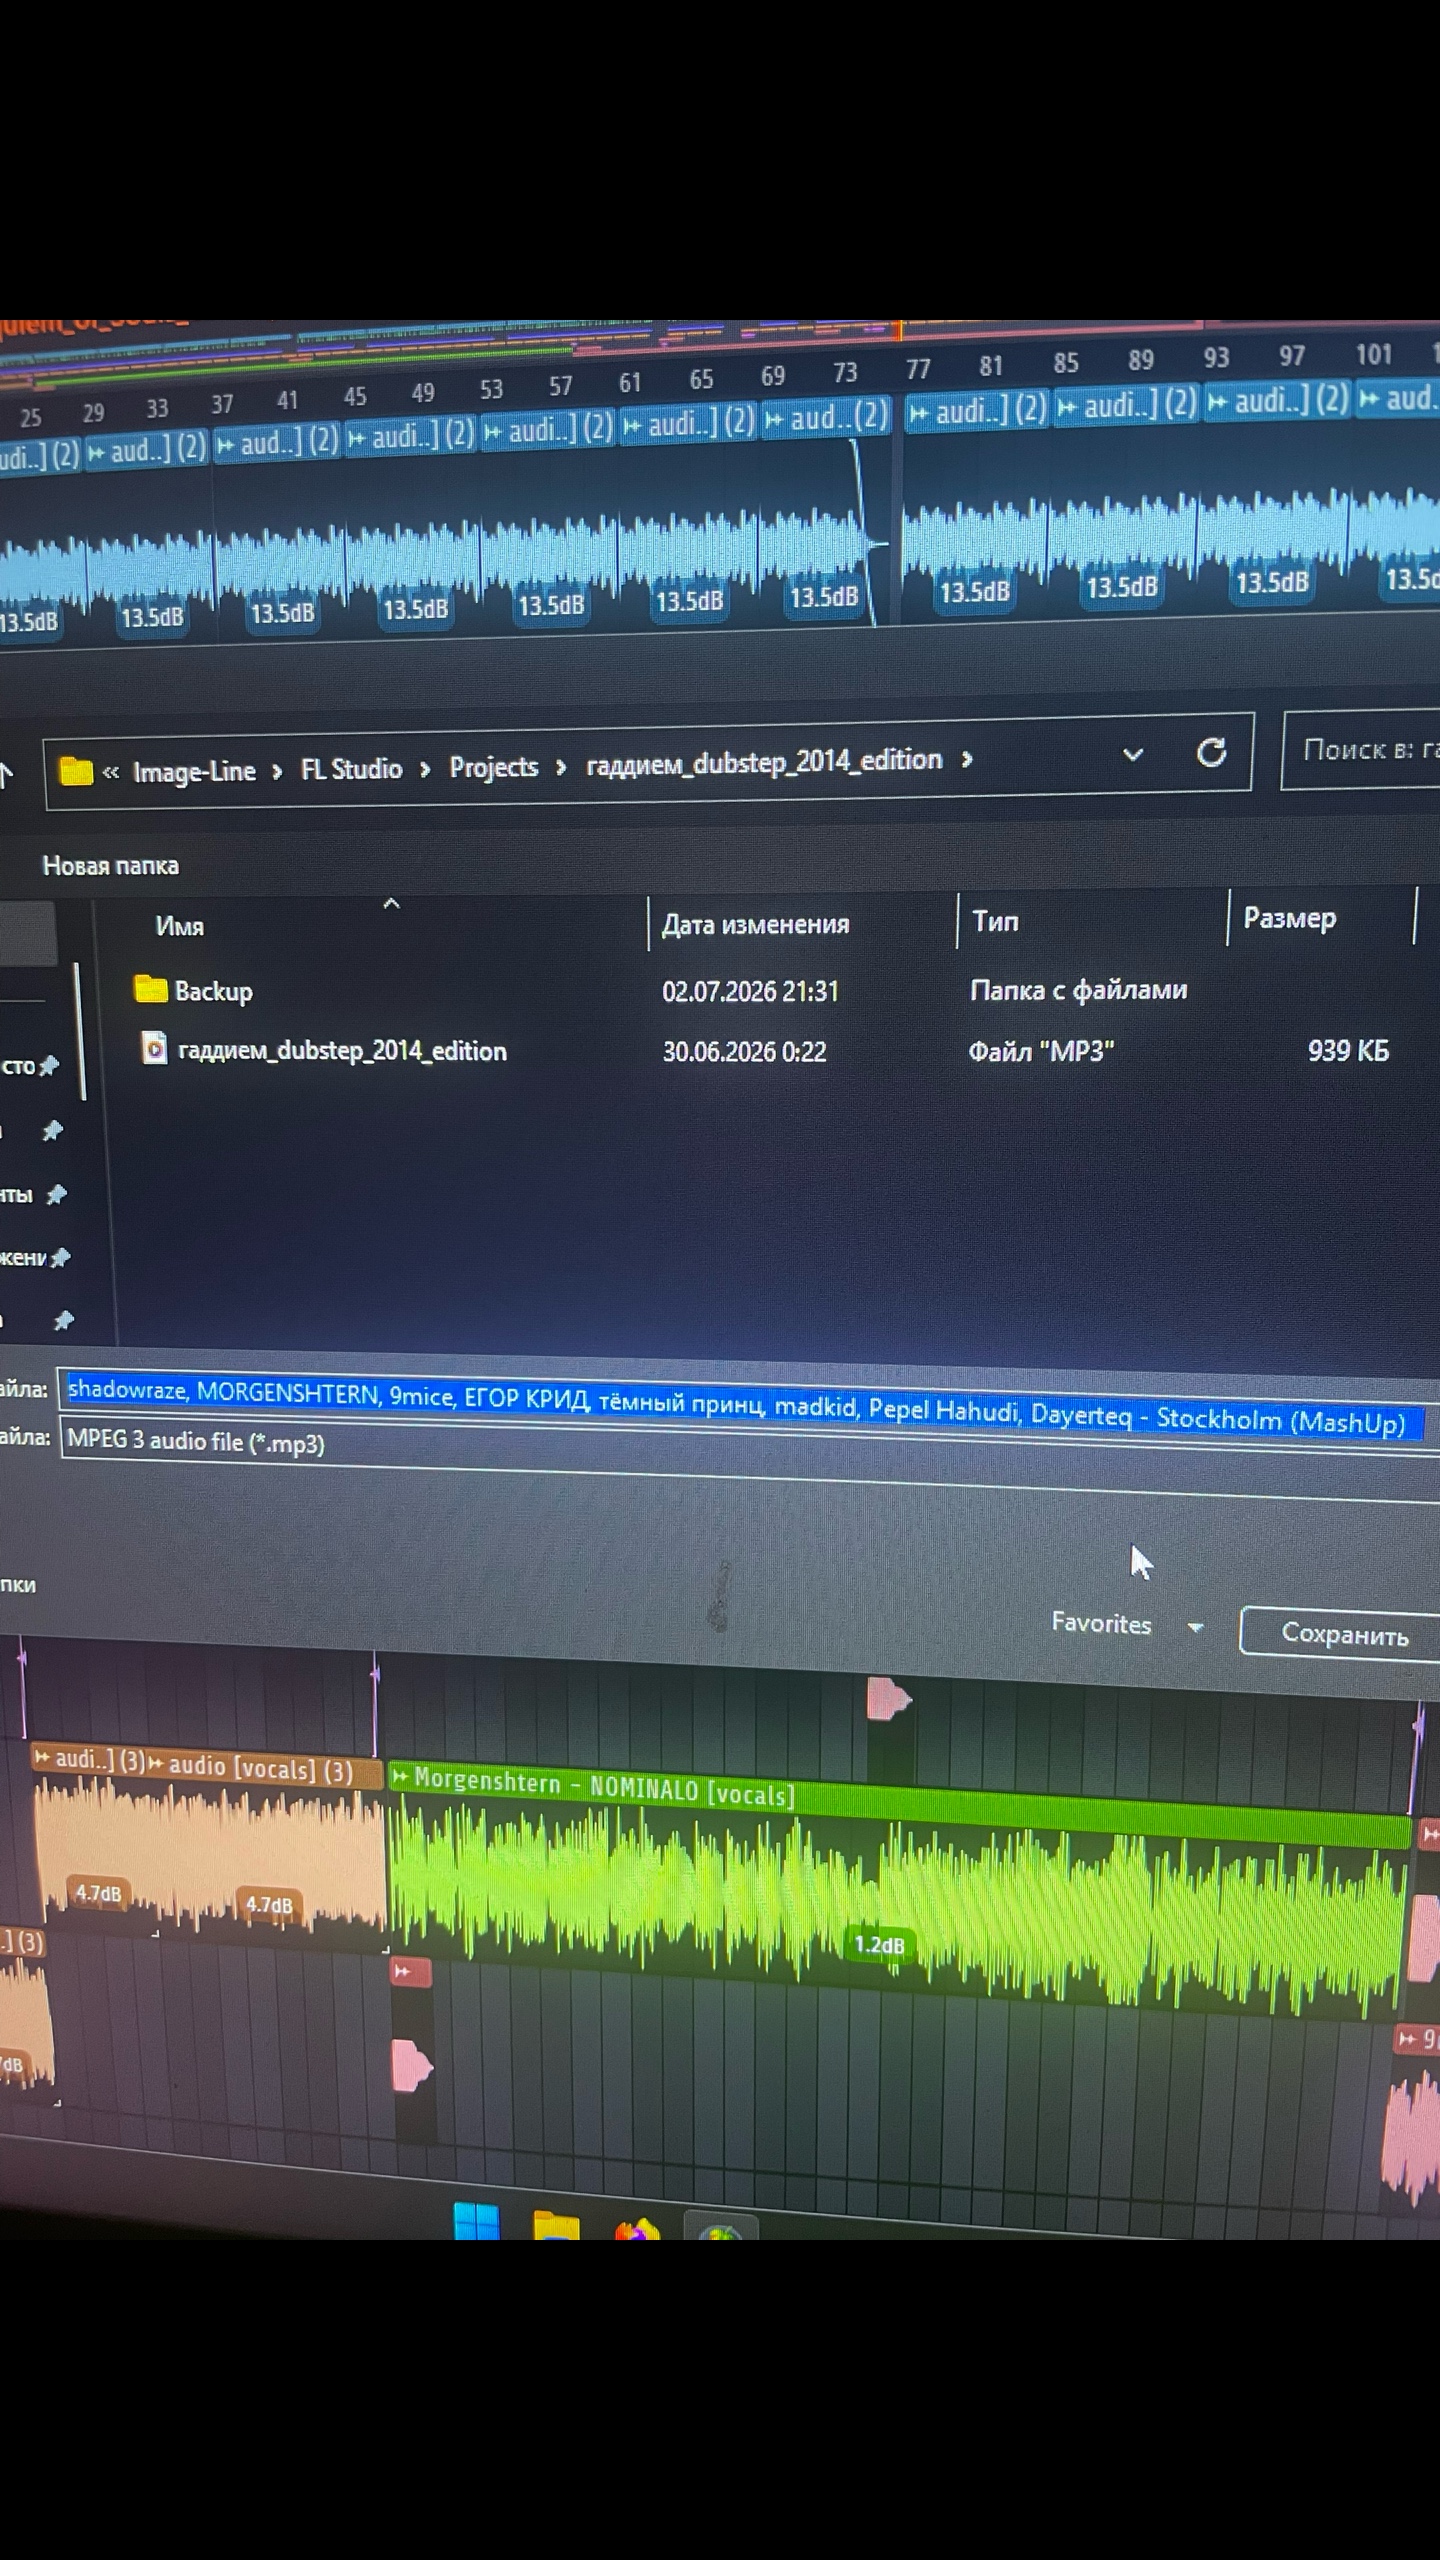
Task: Click the 1.2dB gain label on the NOMINALO clip
Action: (x=879, y=1945)
